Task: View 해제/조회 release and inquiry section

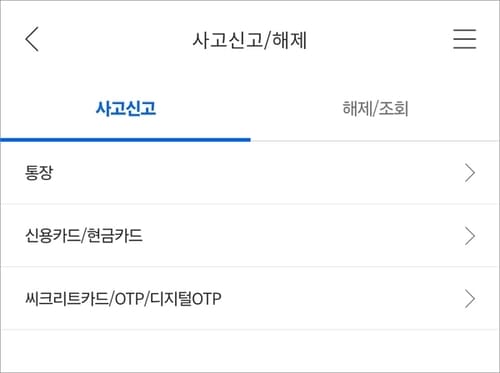Action: (375, 109)
